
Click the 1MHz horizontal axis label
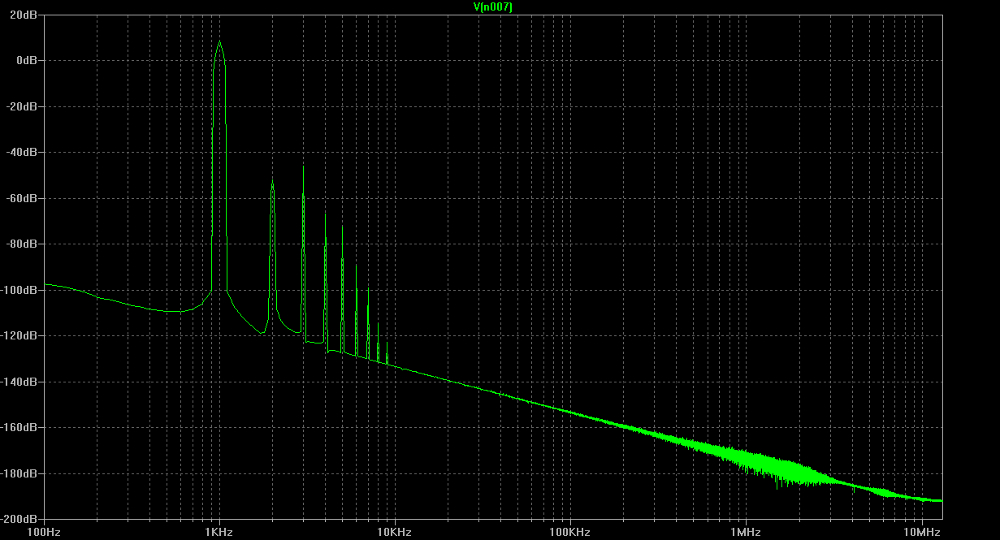pos(746,530)
